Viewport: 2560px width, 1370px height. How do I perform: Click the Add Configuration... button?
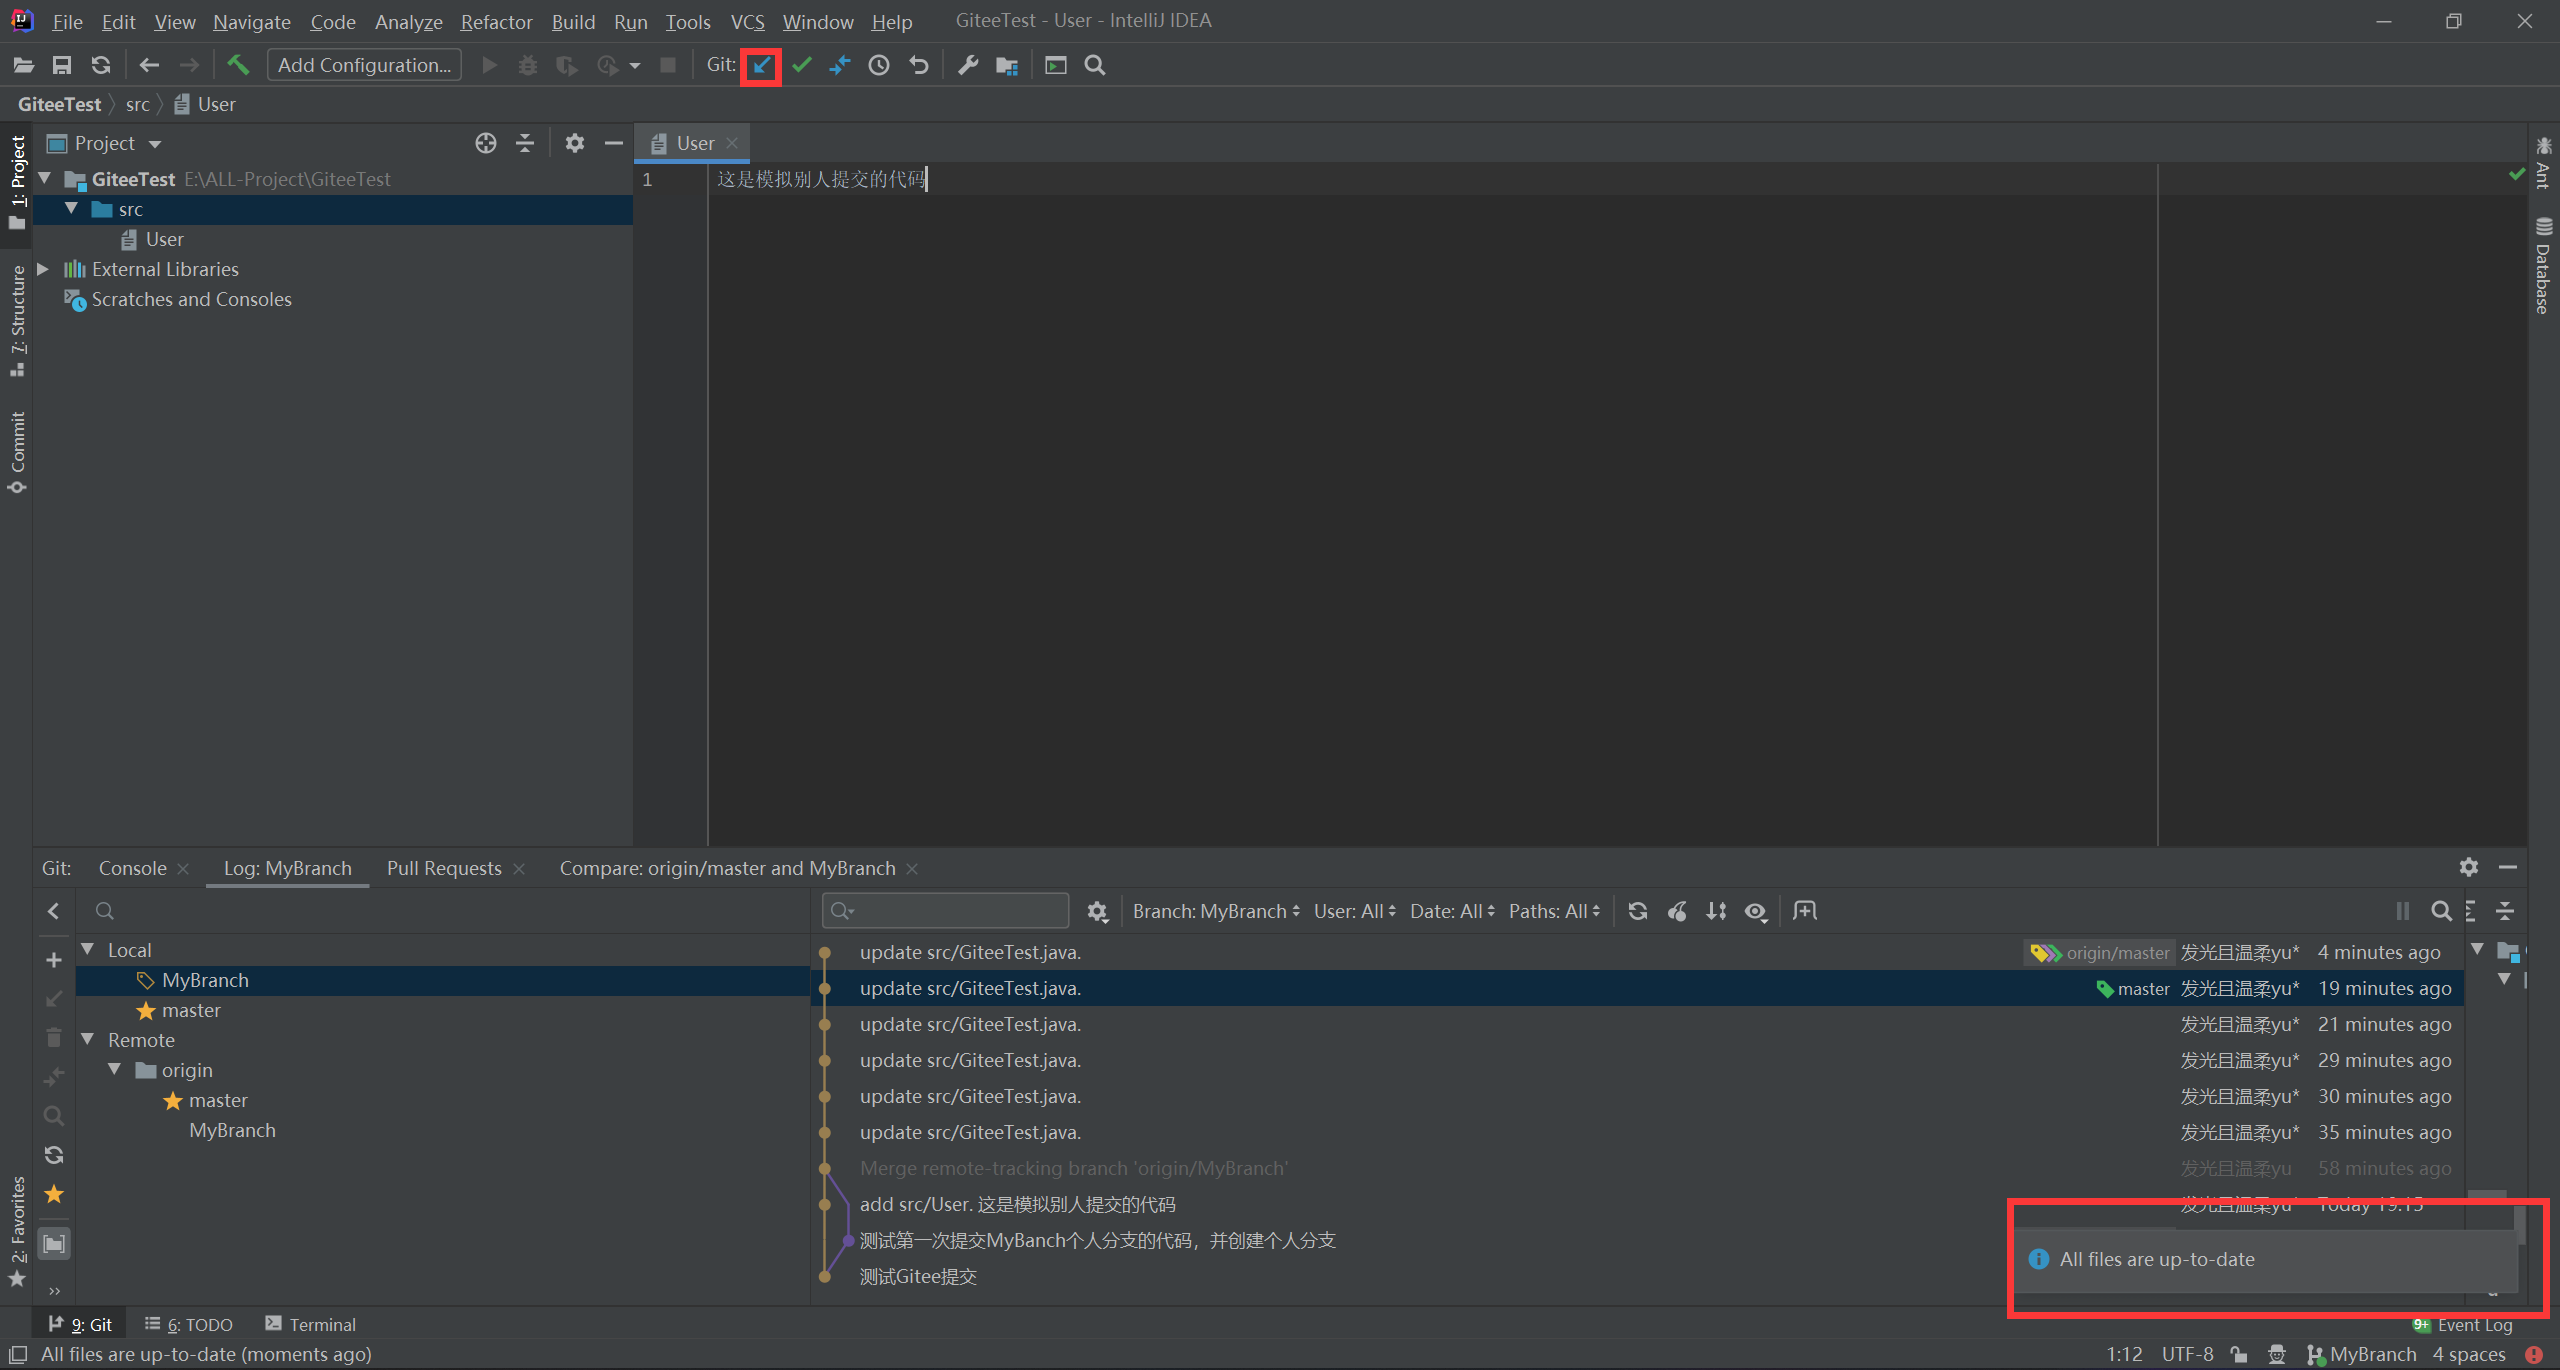coord(364,65)
